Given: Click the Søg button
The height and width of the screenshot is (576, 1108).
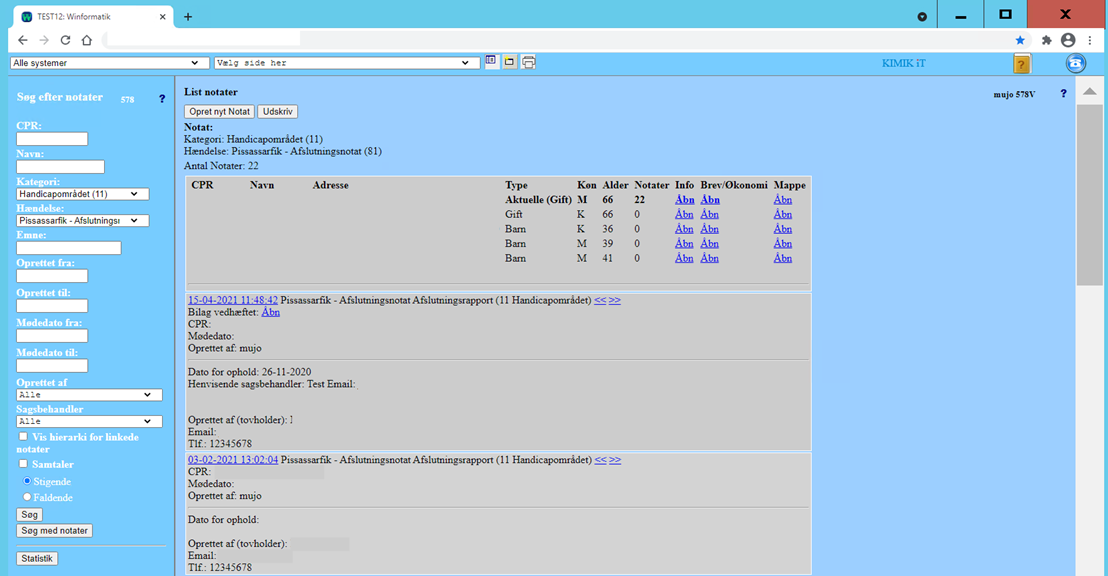Looking at the screenshot, I should 30,515.
